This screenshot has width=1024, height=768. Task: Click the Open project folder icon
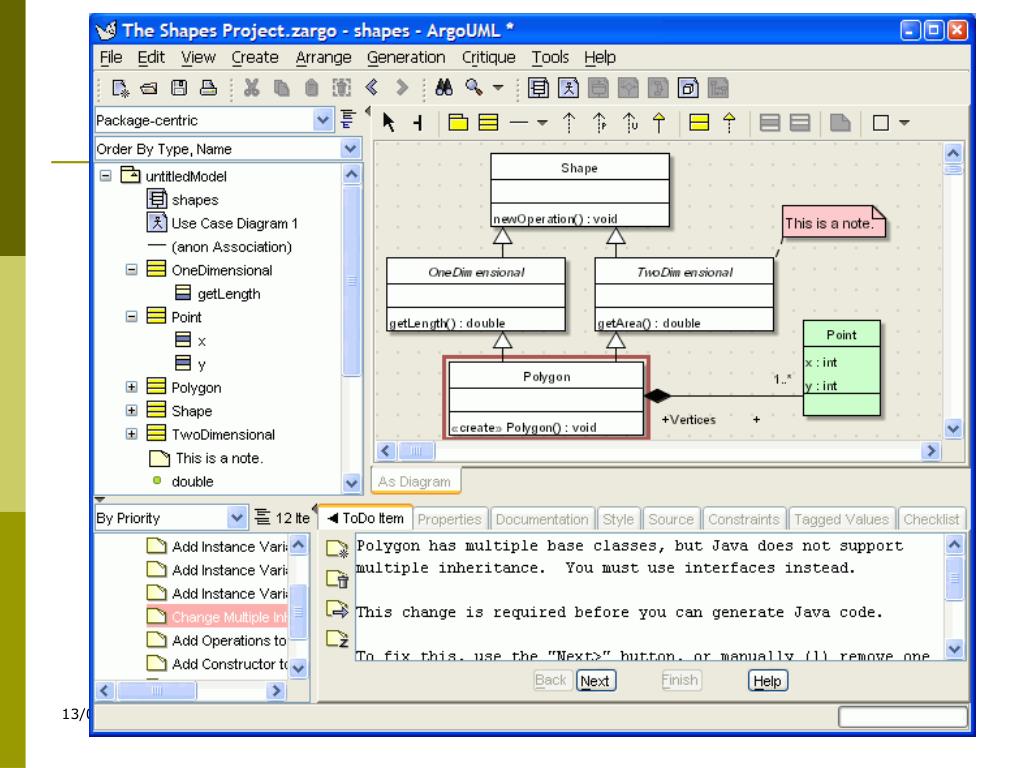149,88
